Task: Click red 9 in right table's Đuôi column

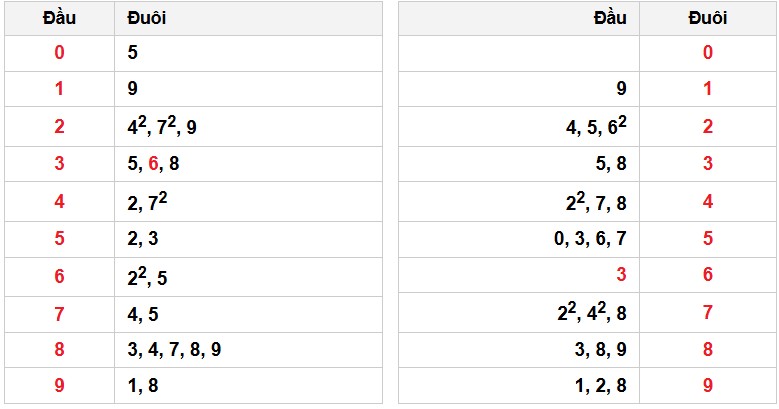Action: tap(707, 385)
